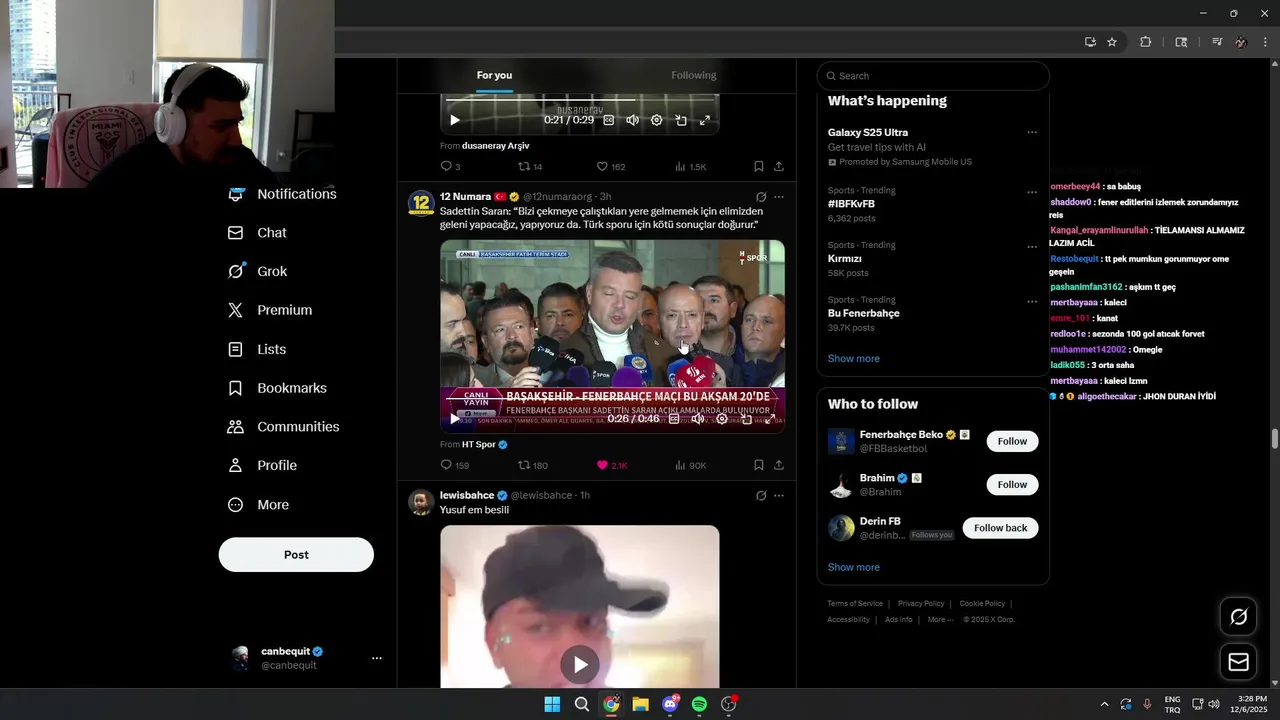Image resolution: width=1280 pixels, height=720 pixels.
Task: Click the Post button
Action: tap(296, 555)
